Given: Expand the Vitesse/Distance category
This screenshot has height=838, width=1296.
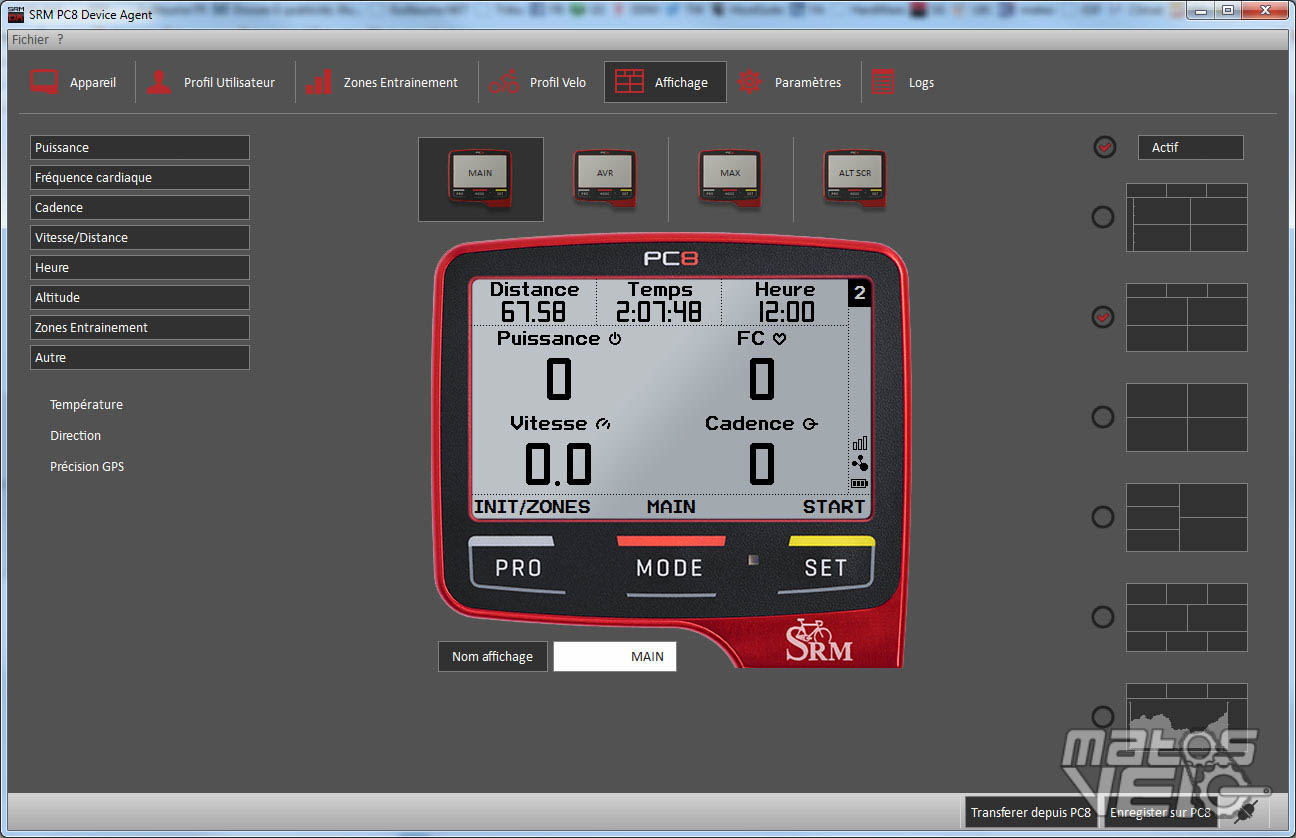Looking at the screenshot, I should [140, 237].
